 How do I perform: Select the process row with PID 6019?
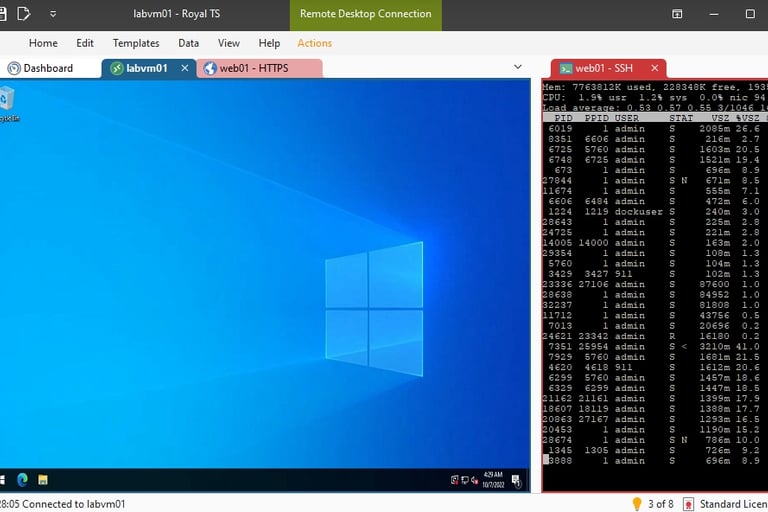655,128
